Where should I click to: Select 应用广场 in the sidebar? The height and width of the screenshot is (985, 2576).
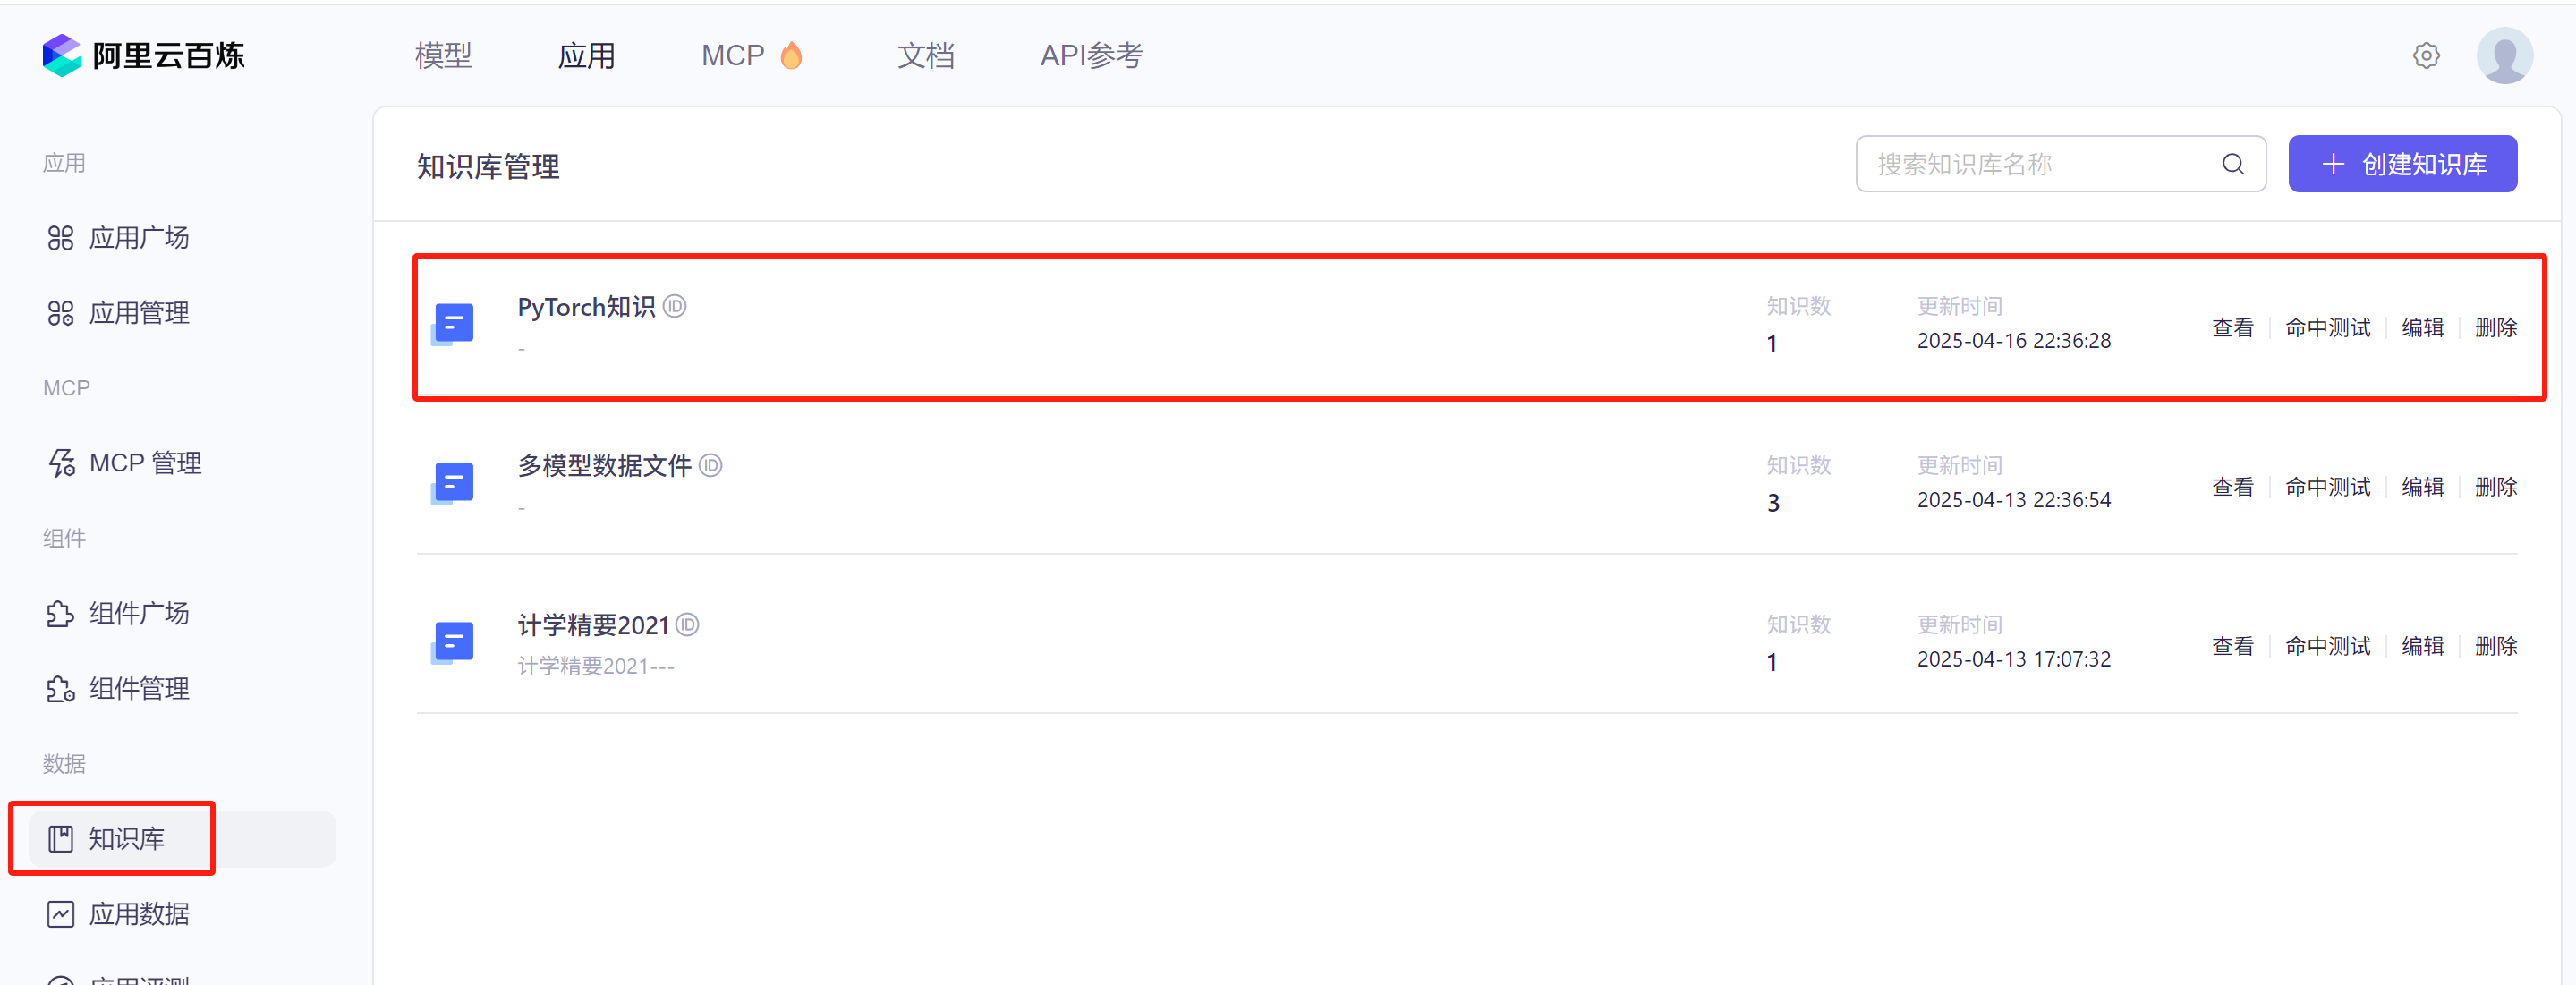pos(139,238)
